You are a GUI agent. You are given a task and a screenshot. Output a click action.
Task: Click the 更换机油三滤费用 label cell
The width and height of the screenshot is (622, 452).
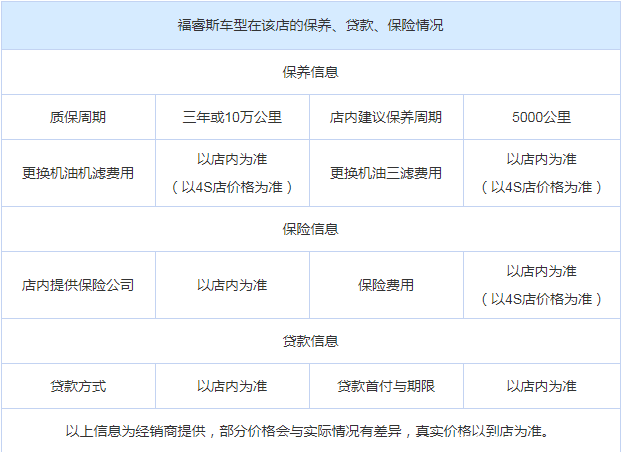click(x=386, y=173)
